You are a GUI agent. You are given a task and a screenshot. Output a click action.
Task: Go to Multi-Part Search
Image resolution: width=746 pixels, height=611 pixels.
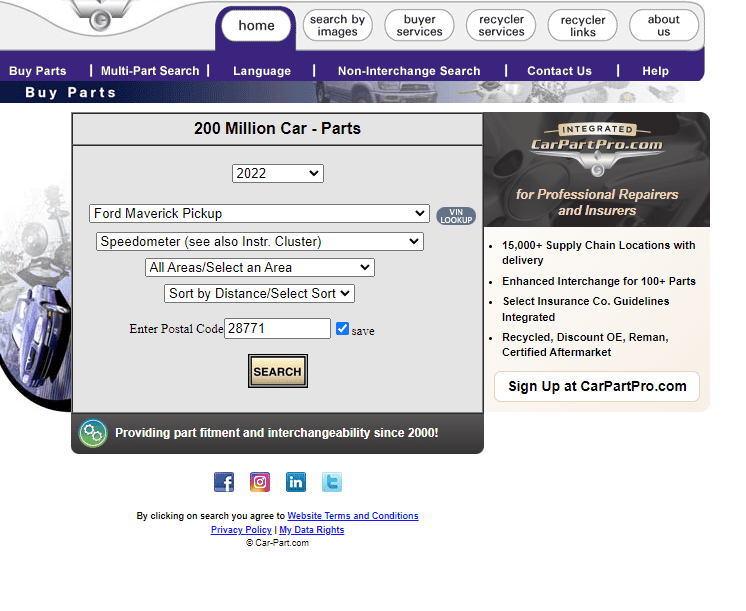[x=150, y=71]
